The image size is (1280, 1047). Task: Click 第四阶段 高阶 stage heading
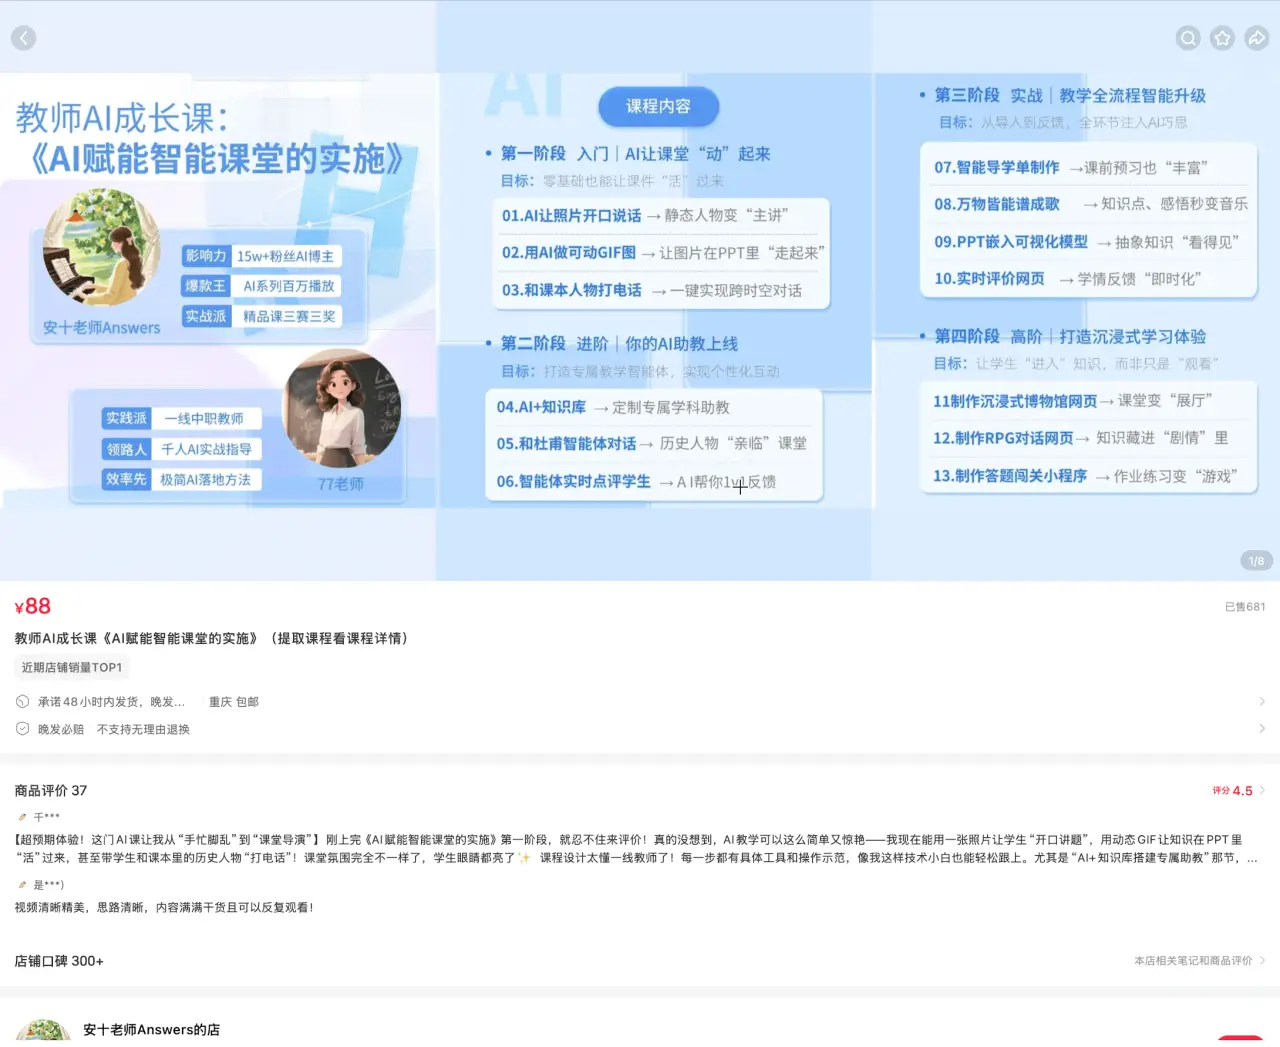click(x=1069, y=337)
